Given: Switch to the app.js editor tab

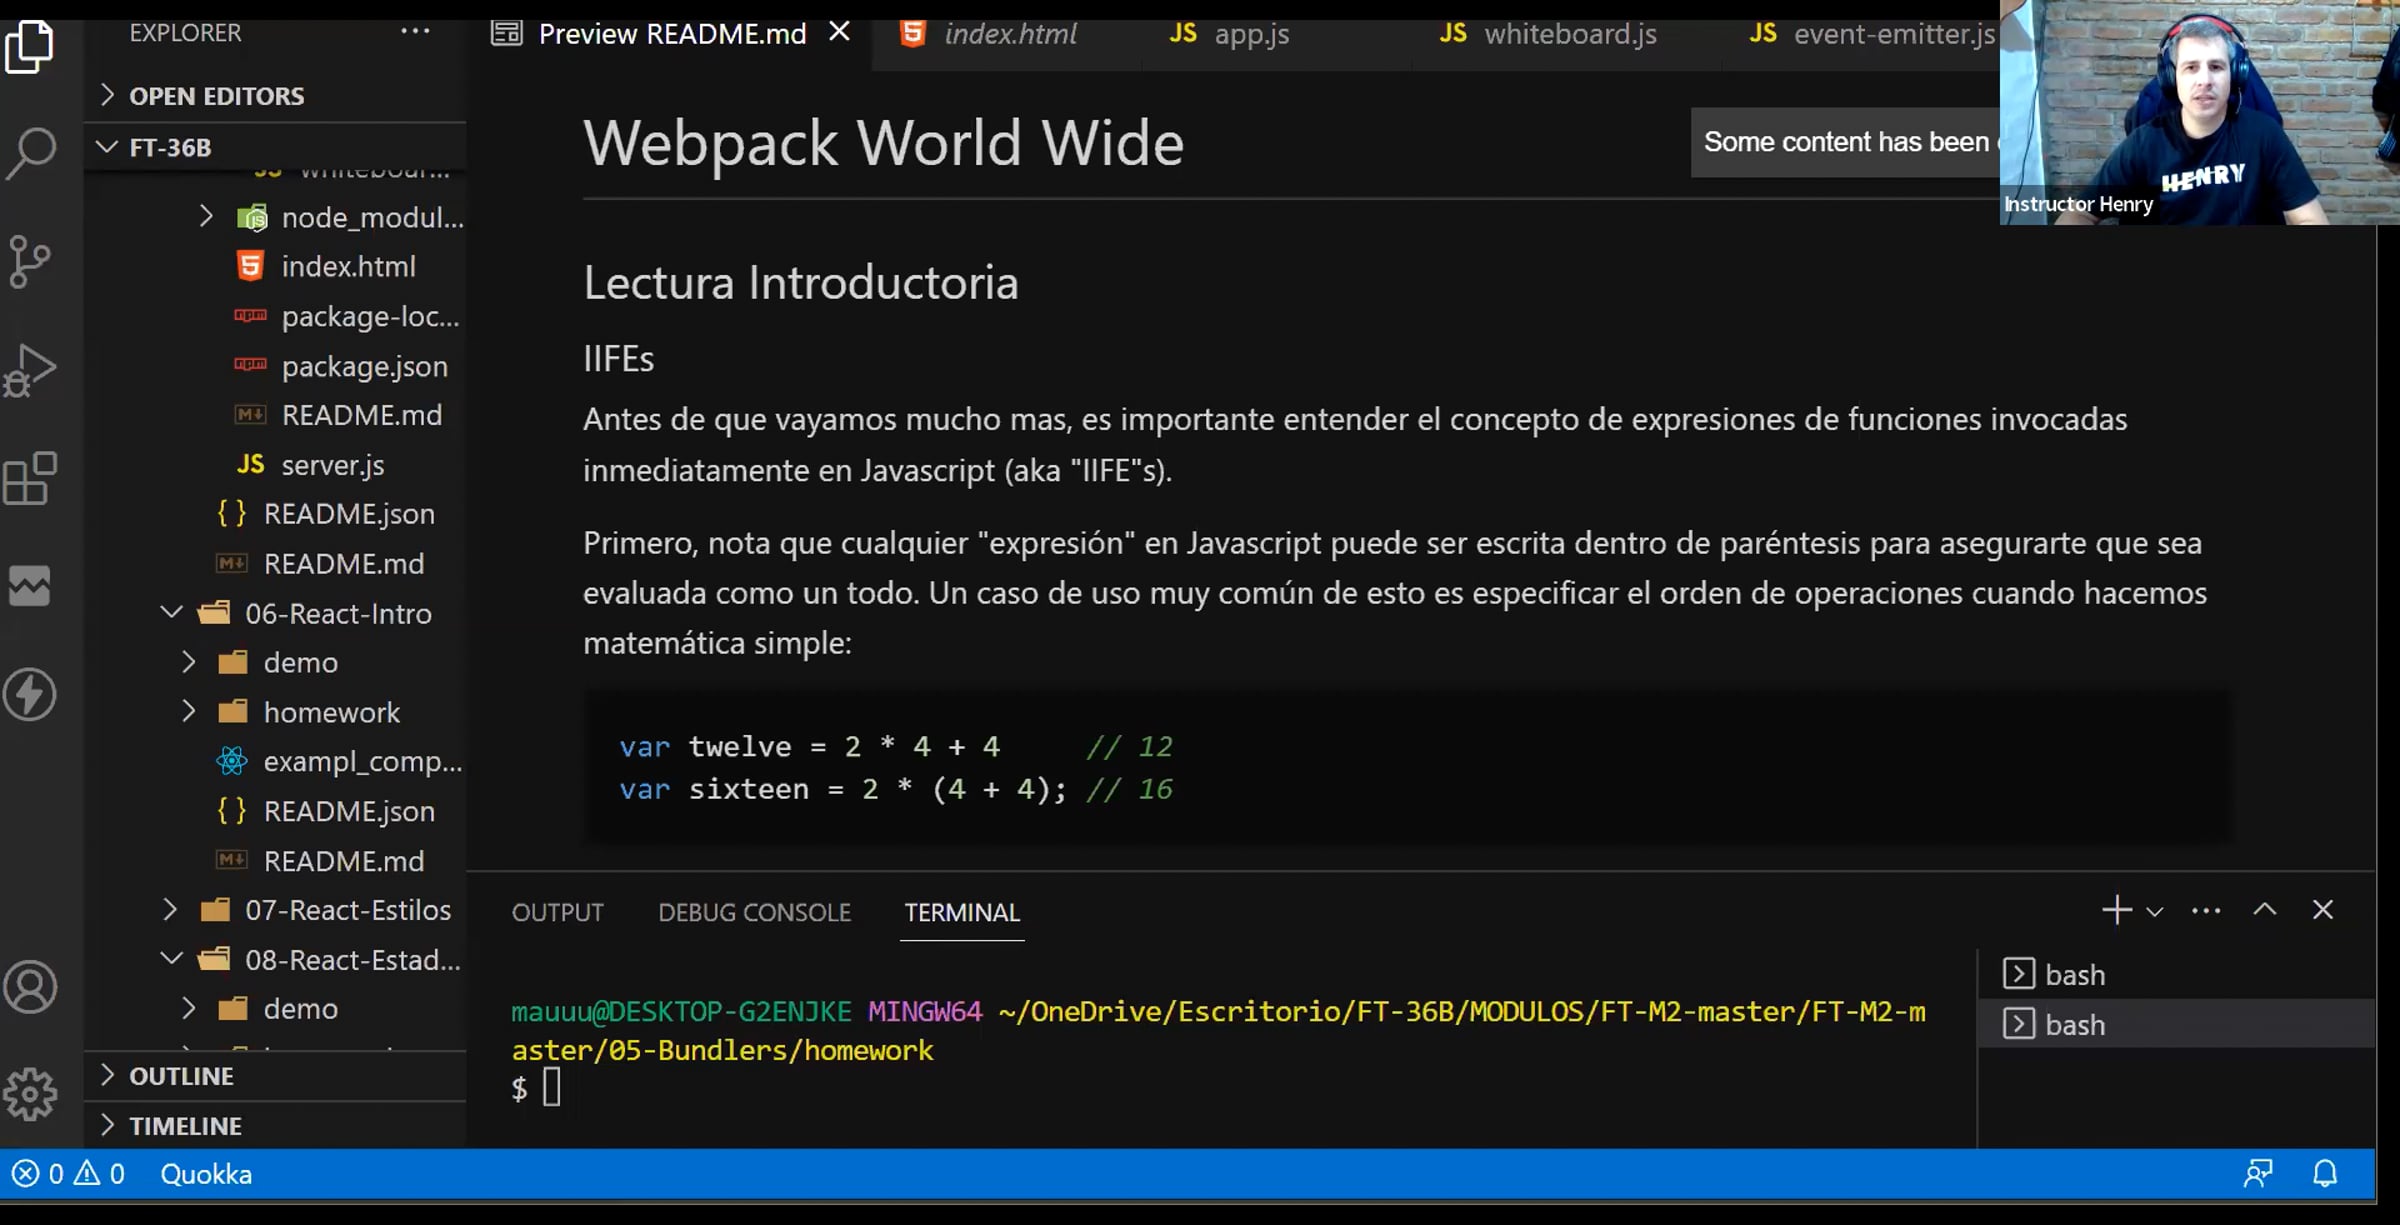Looking at the screenshot, I should [1250, 34].
